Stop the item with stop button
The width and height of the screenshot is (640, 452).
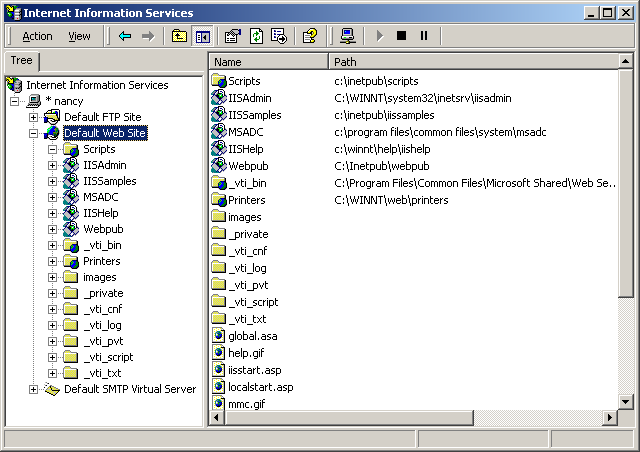coord(402,36)
